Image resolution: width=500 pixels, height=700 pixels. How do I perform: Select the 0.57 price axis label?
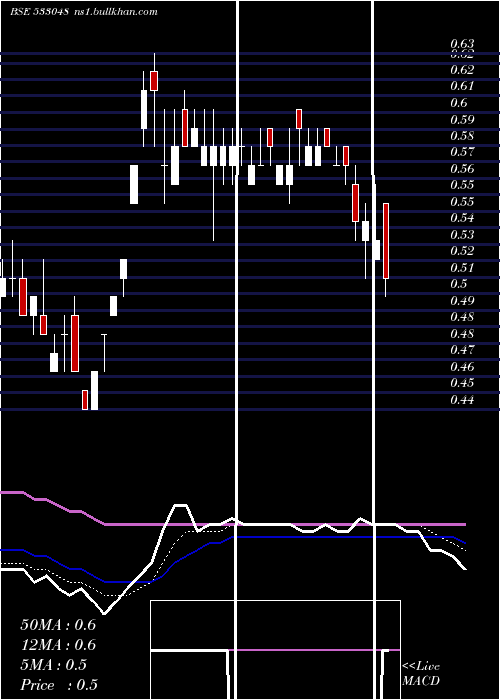click(x=462, y=152)
